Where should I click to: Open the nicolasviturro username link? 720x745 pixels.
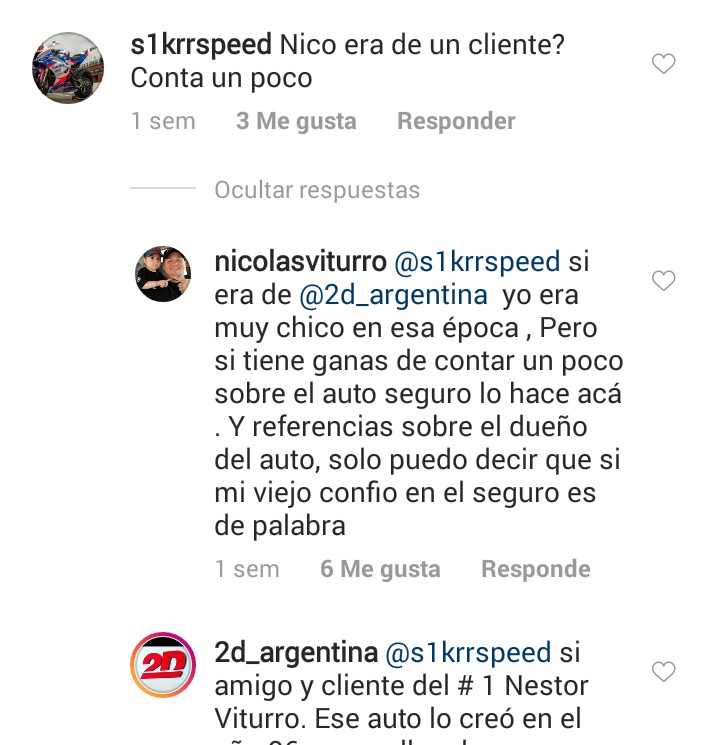click(300, 261)
